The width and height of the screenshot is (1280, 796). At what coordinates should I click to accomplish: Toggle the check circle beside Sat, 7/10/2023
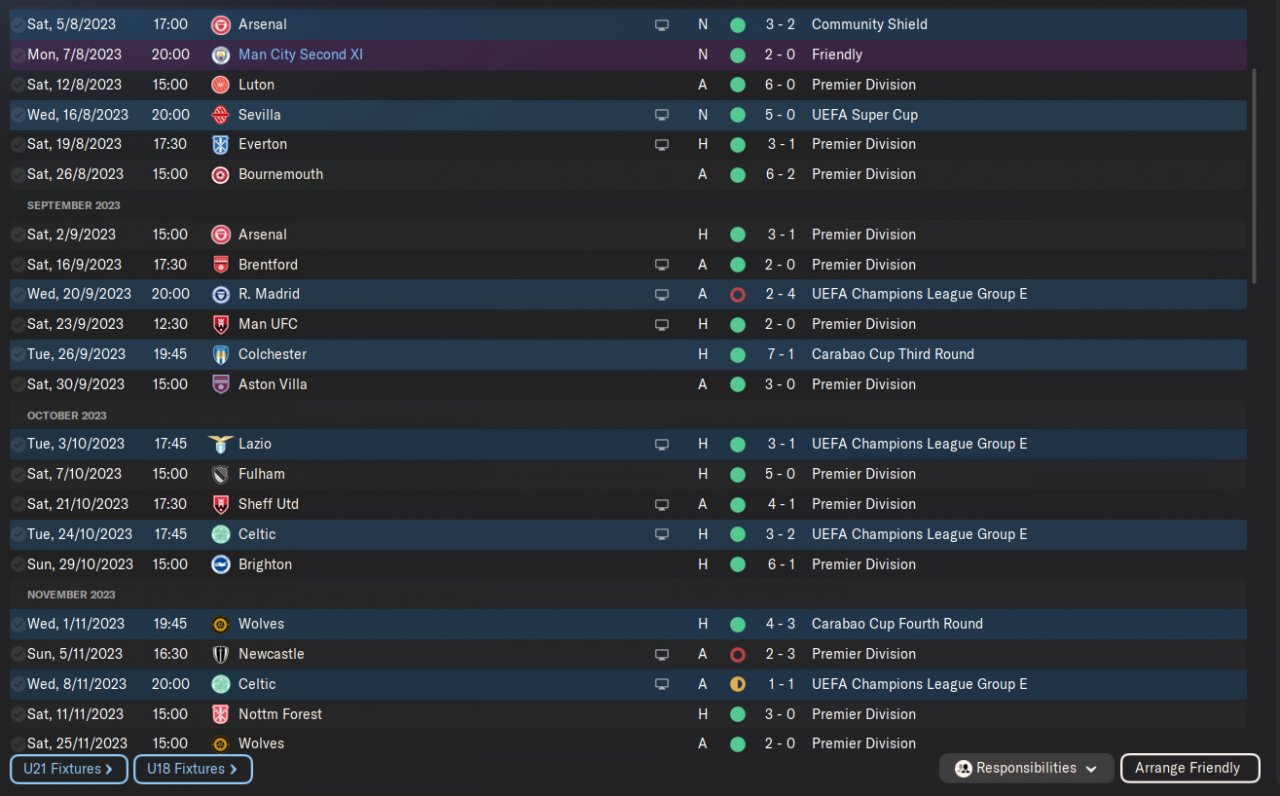(18, 474)
